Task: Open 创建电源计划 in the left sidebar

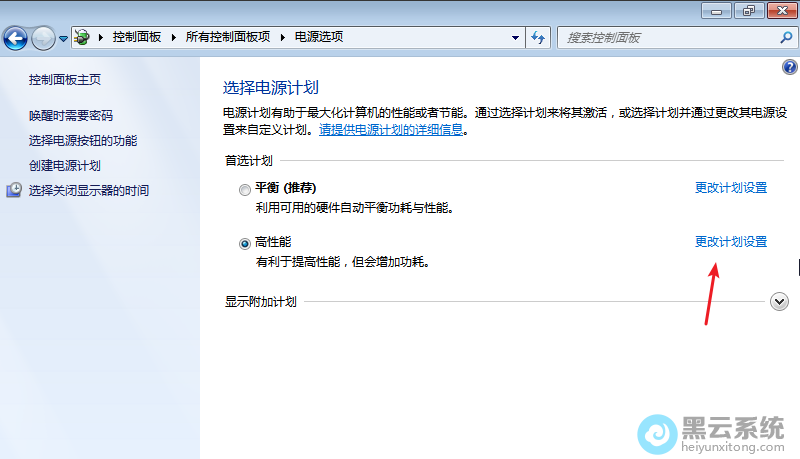Action: click(x=65, y=165)
